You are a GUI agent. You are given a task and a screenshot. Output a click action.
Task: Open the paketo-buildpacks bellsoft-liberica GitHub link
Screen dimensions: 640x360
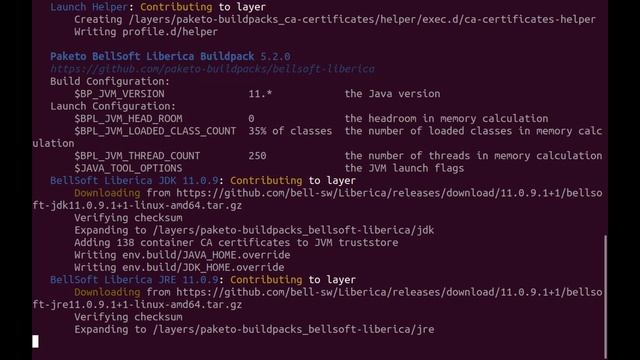[212, 69]
